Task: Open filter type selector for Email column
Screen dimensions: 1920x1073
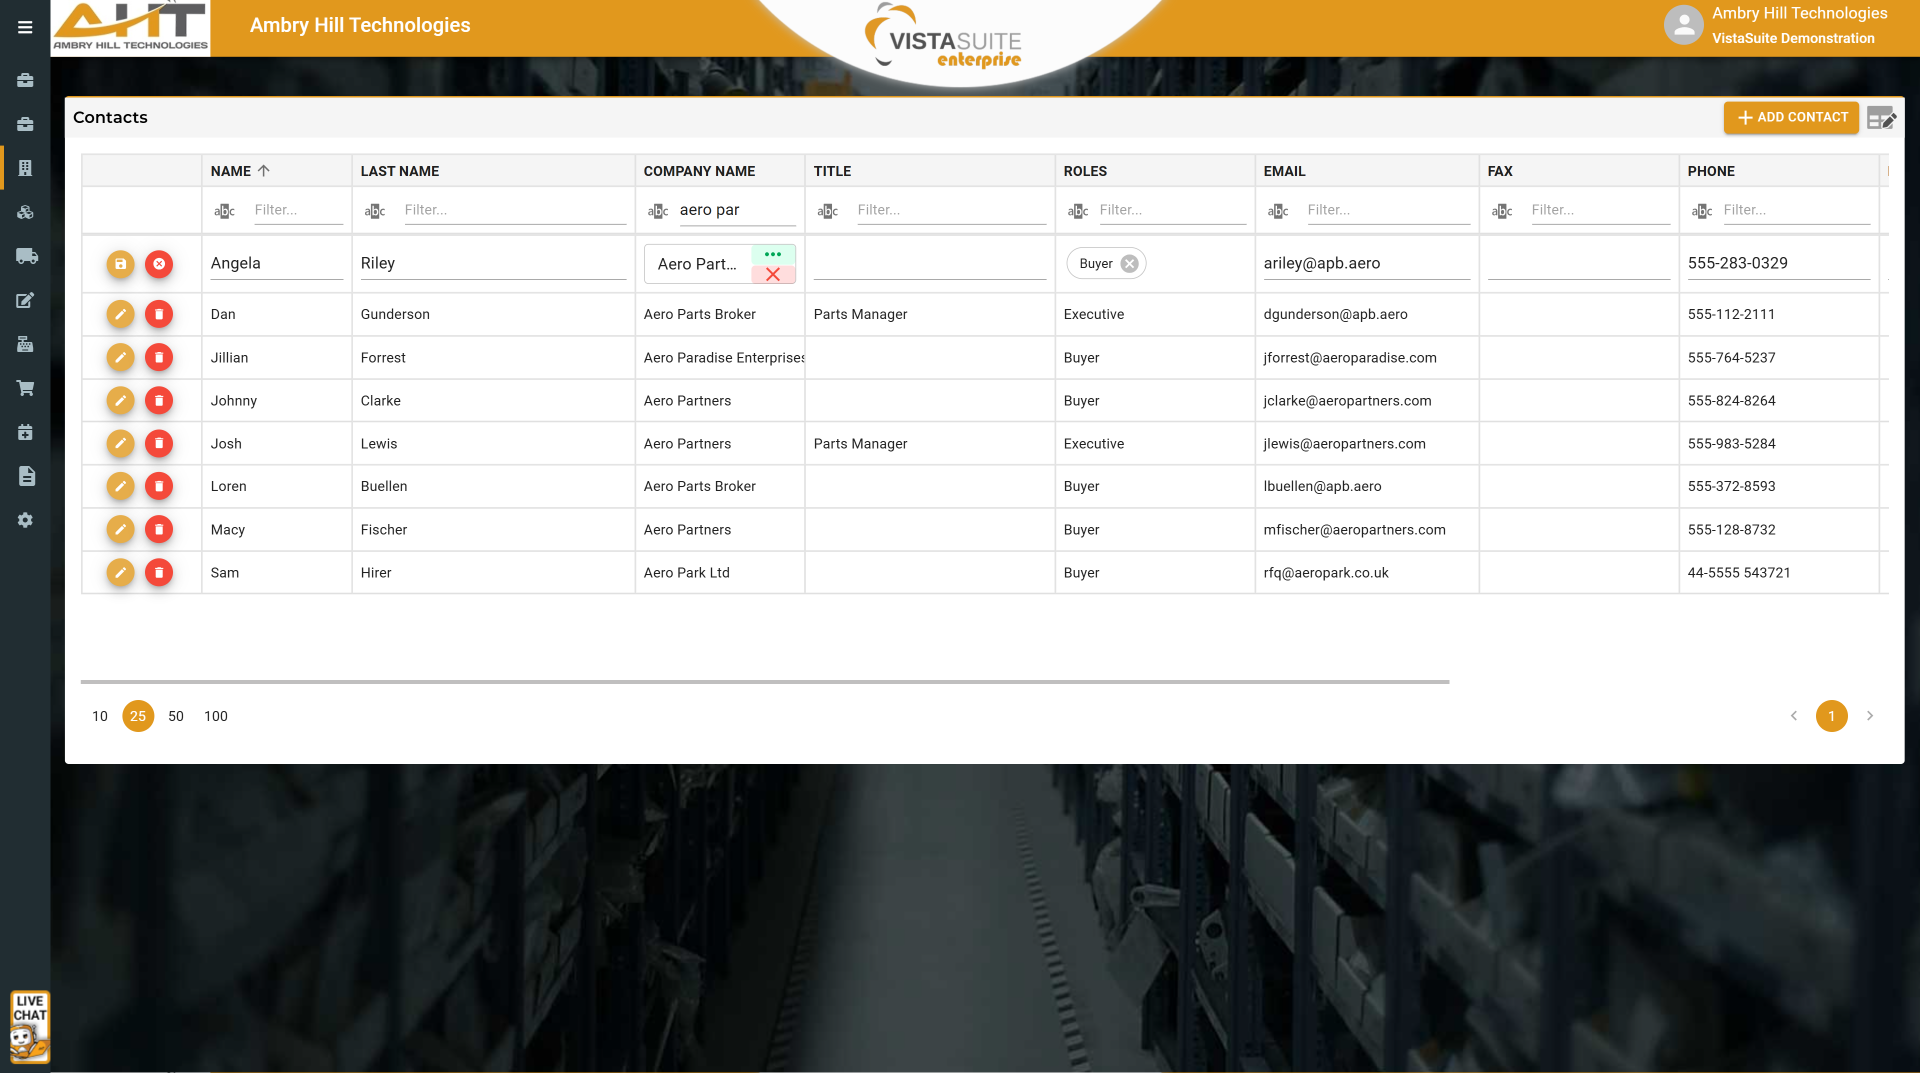Action: point(1278,211)
